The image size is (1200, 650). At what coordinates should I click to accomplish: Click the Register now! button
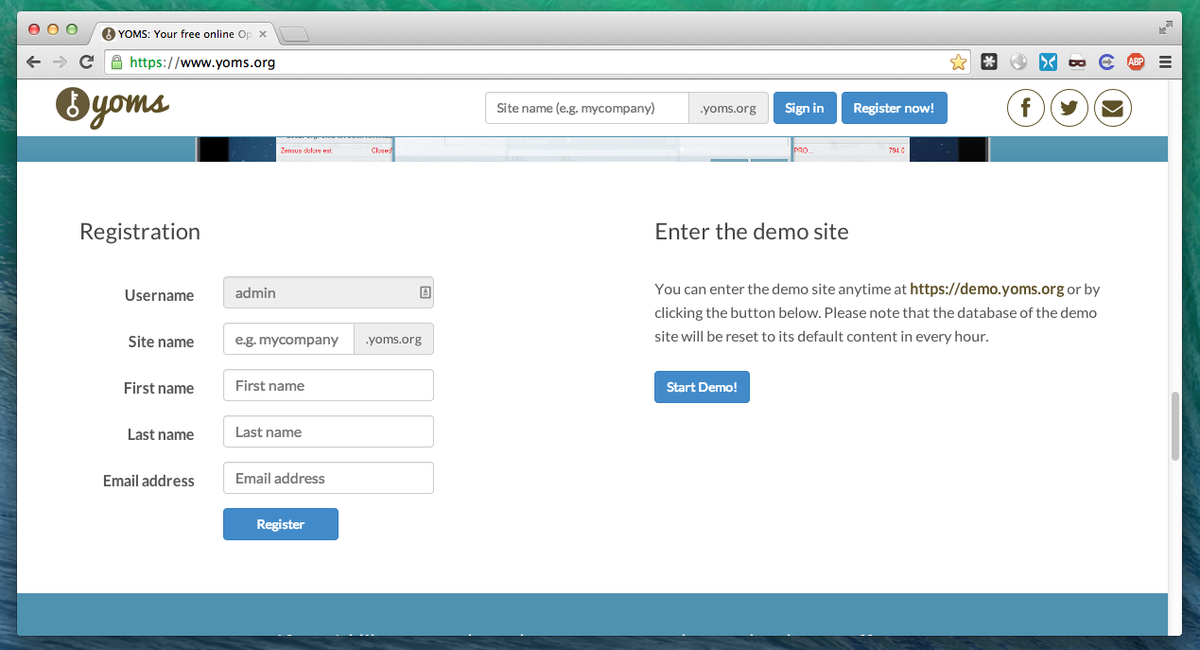pos(894,108)
